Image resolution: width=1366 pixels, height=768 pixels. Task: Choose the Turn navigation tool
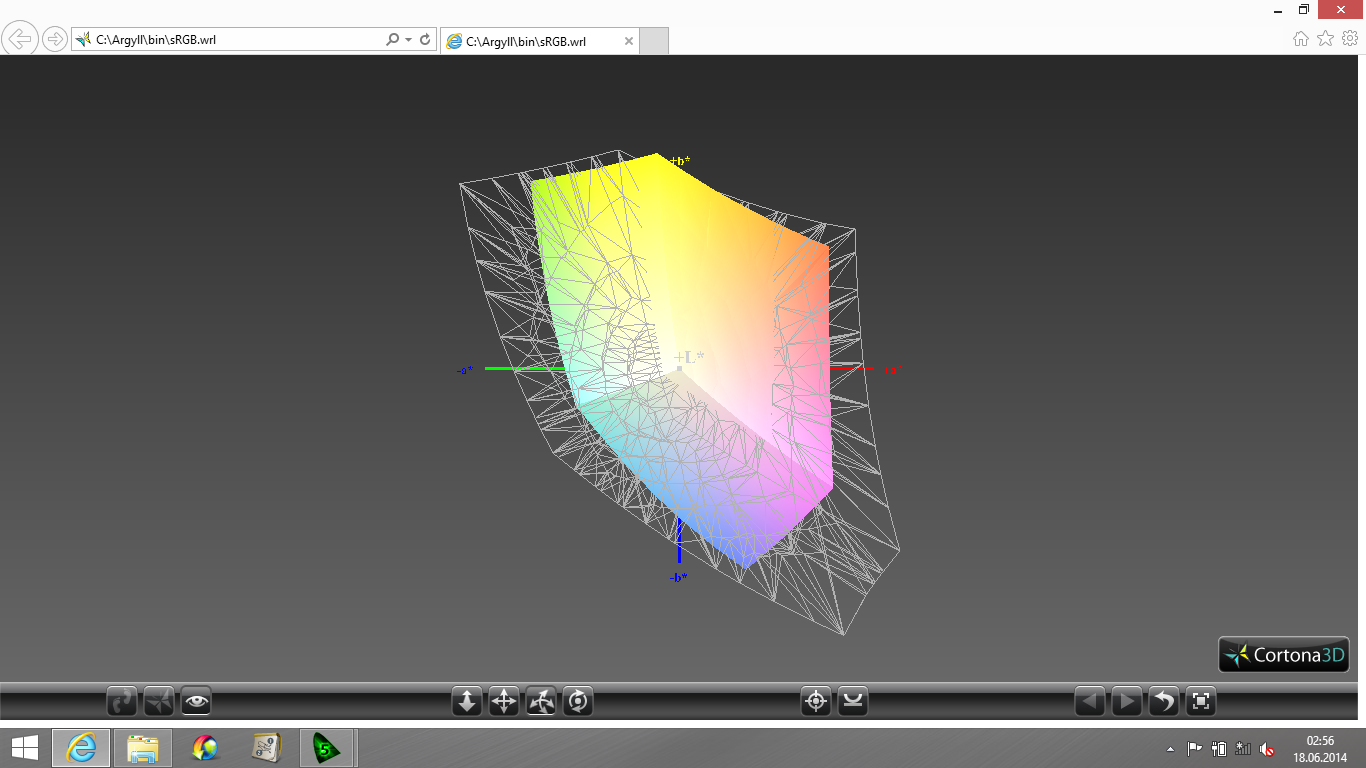click(x=541, y=702)
